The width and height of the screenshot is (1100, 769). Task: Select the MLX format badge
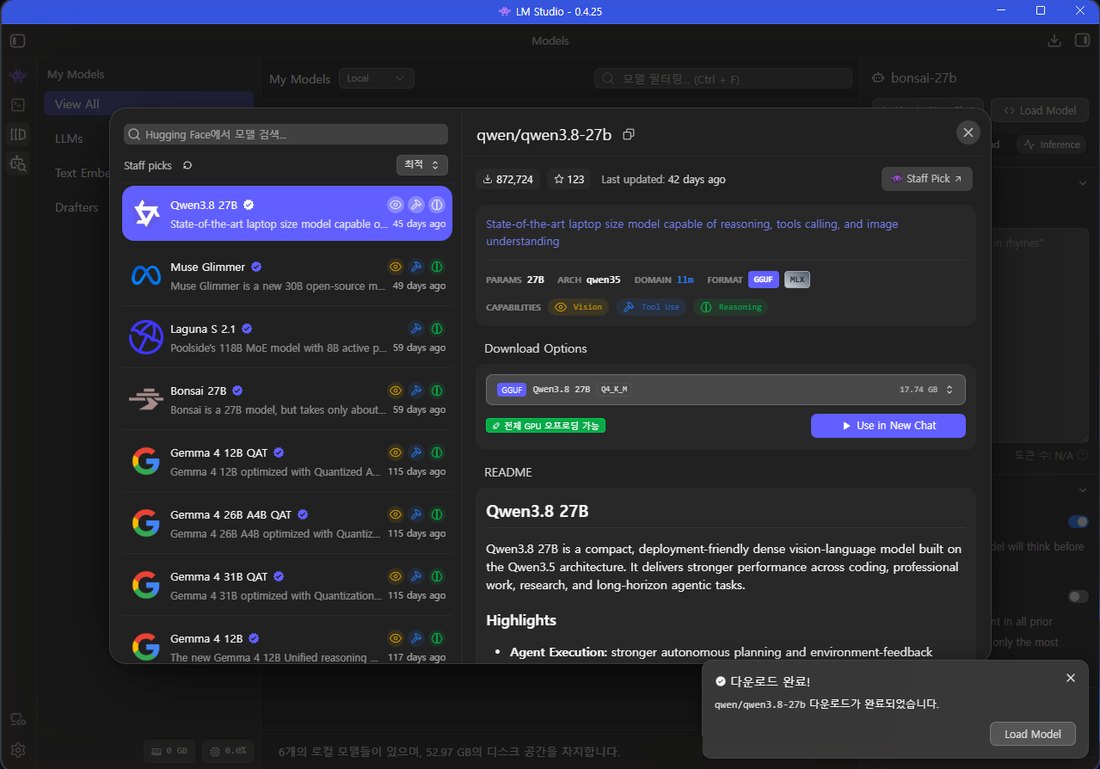pos(797,279)
